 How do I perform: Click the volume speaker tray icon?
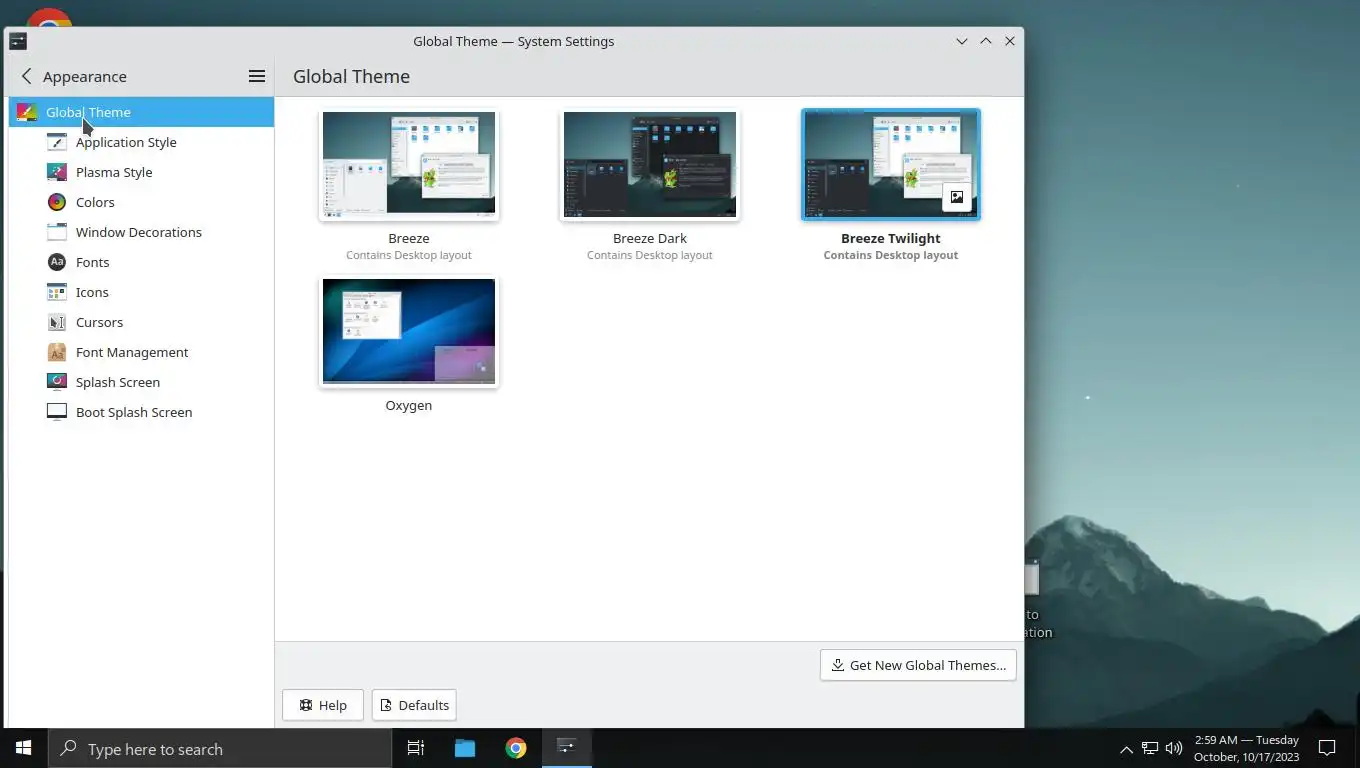pos(1174,748)
